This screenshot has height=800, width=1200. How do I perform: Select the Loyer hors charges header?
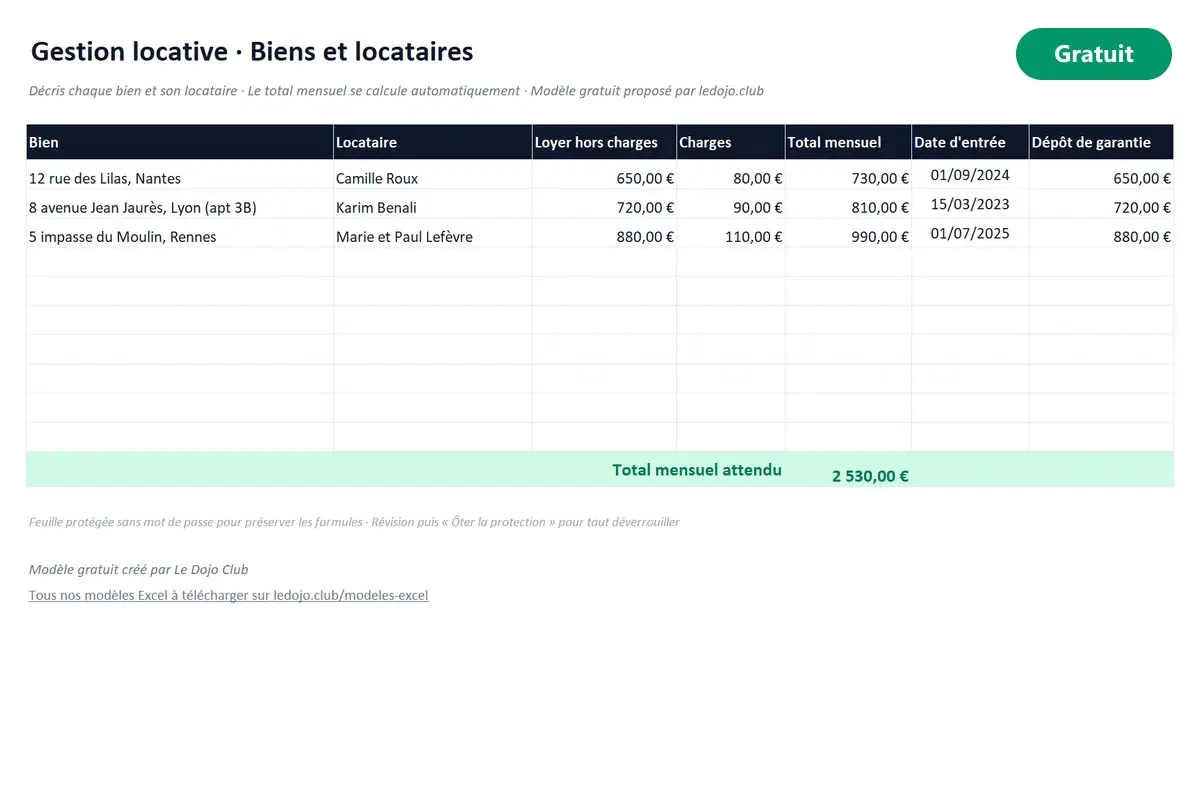(604, 142)
